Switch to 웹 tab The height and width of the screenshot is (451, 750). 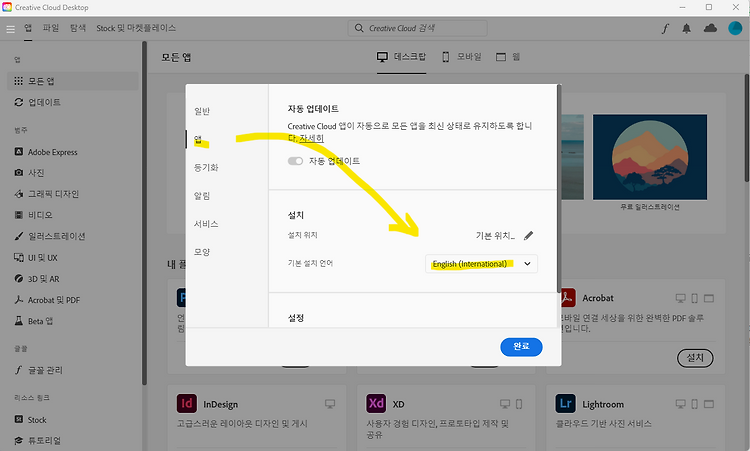pos(508,57)
